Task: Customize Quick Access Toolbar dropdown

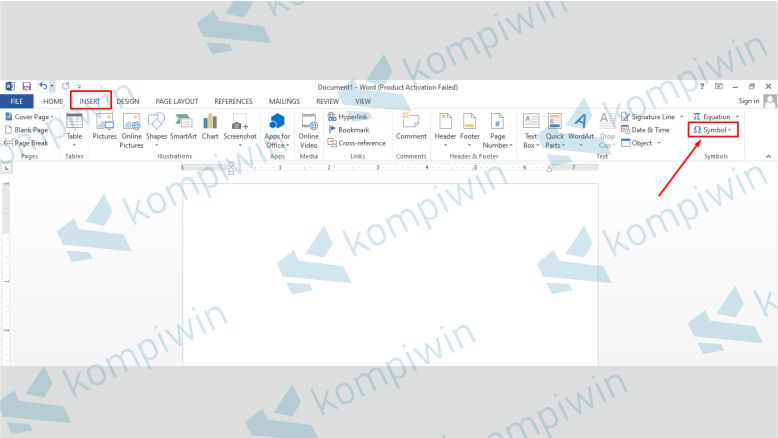Action: [x=79, y=87]
